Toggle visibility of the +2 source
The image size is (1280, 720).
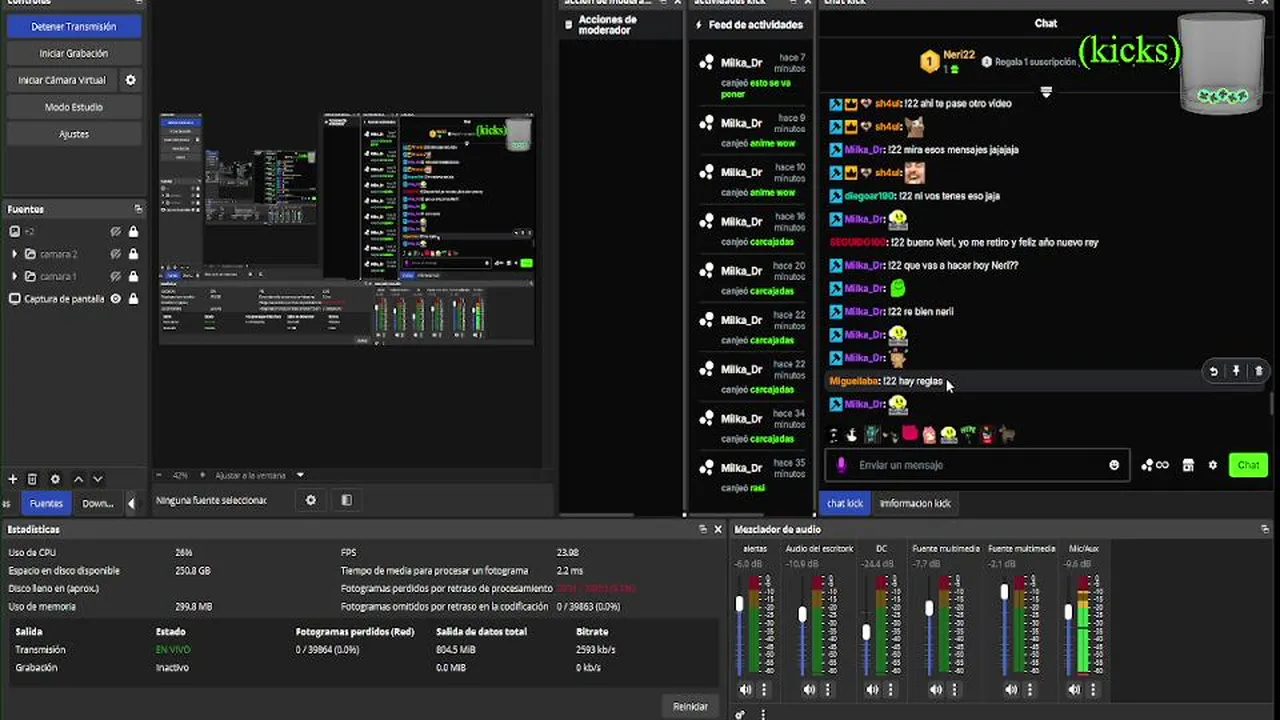point(116,232)
